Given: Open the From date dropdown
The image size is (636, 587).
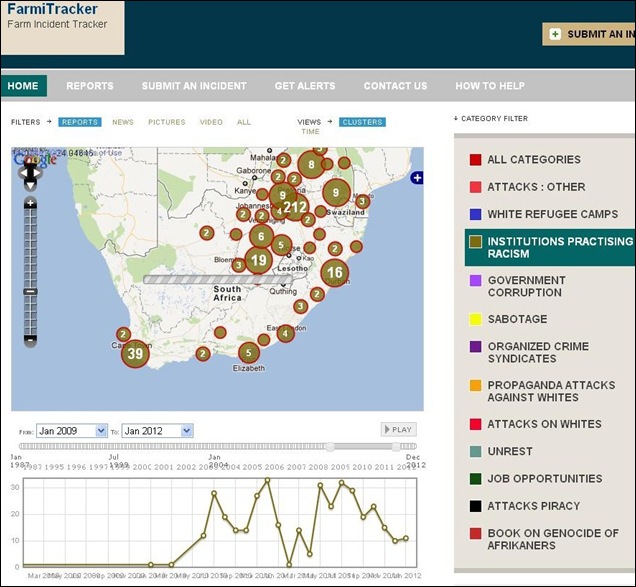Looking at the screenshot, I should [x=72, y=430].
